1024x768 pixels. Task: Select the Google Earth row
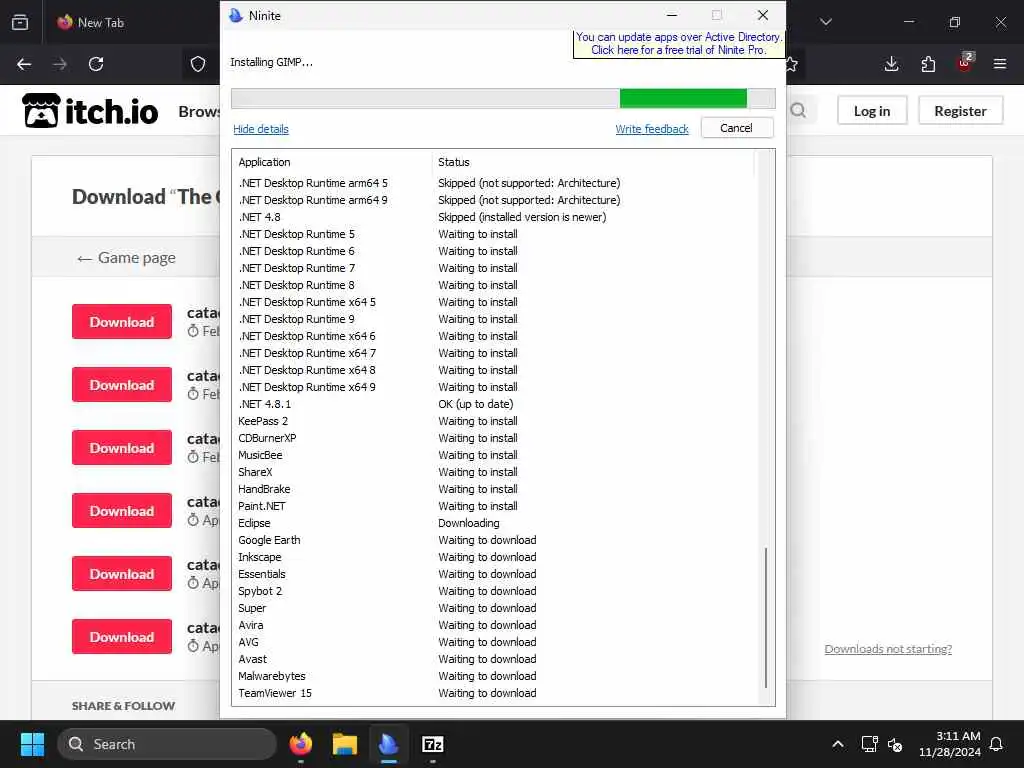click(496, 540)
